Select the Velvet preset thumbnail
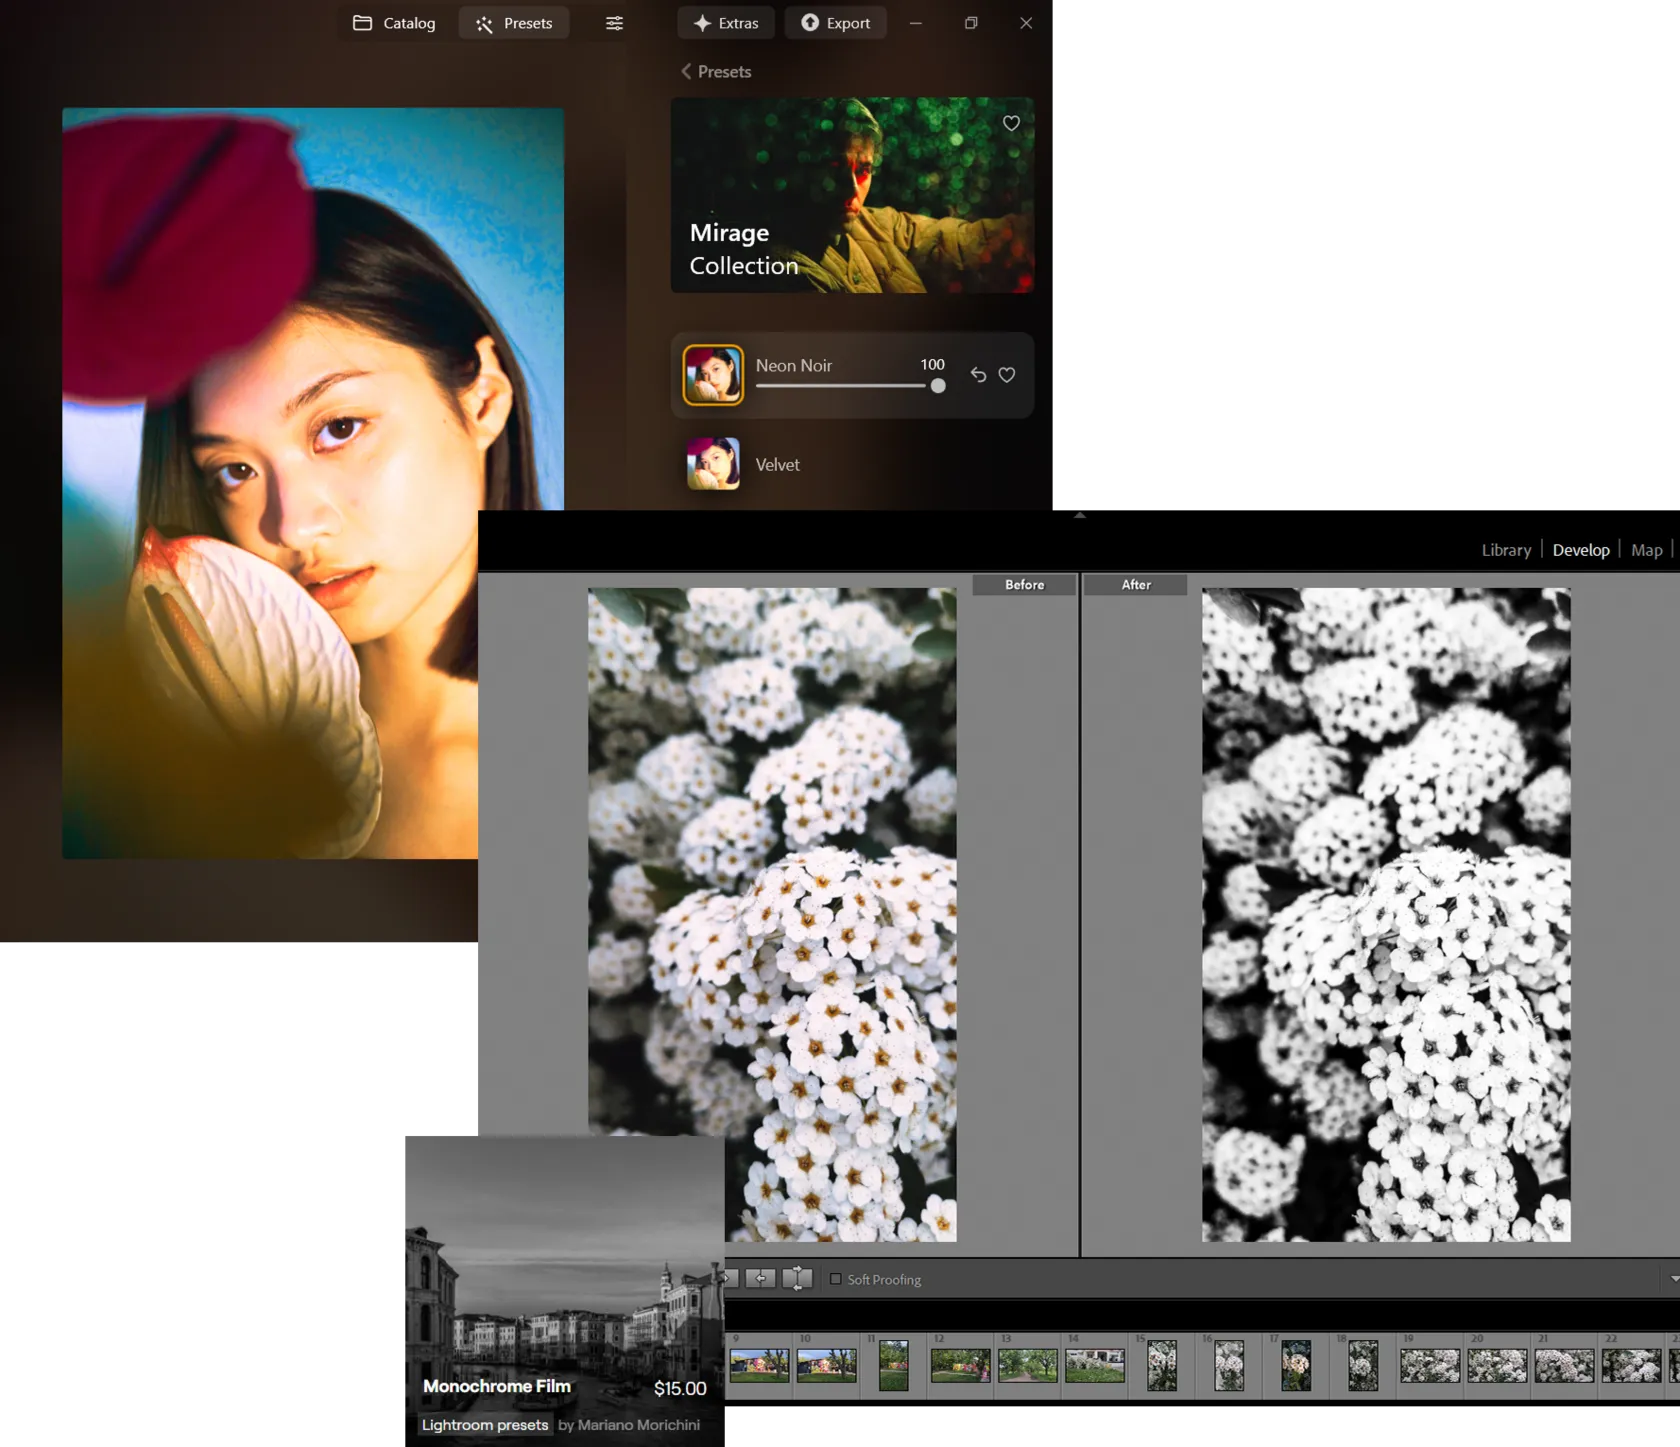This screenshot has width=1680, height=1447. click(x=713, y=464)
